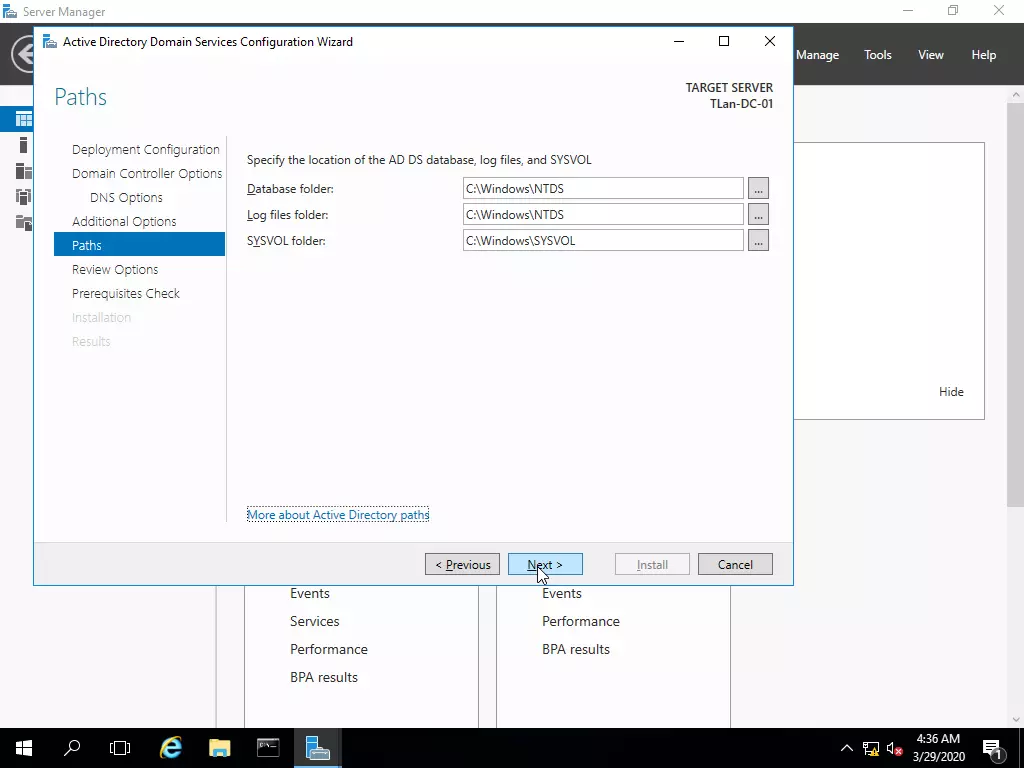The image size is (1024, 768).
Task: Click the Previous button
Action: click(x=462, y=565)
